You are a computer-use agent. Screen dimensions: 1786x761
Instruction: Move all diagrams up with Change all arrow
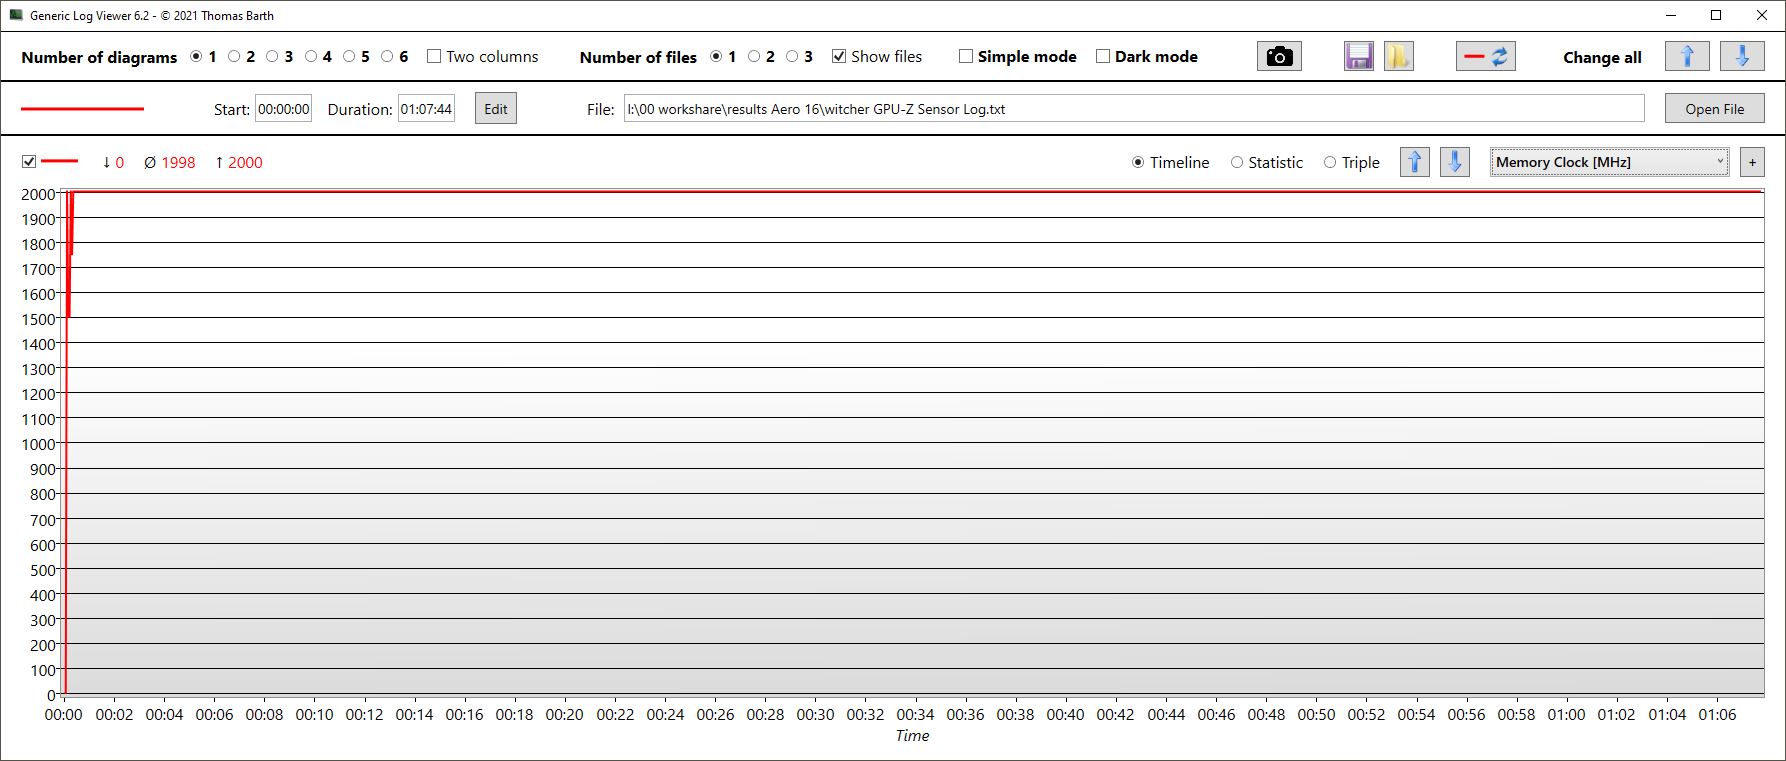click(x=1687, y=57)
